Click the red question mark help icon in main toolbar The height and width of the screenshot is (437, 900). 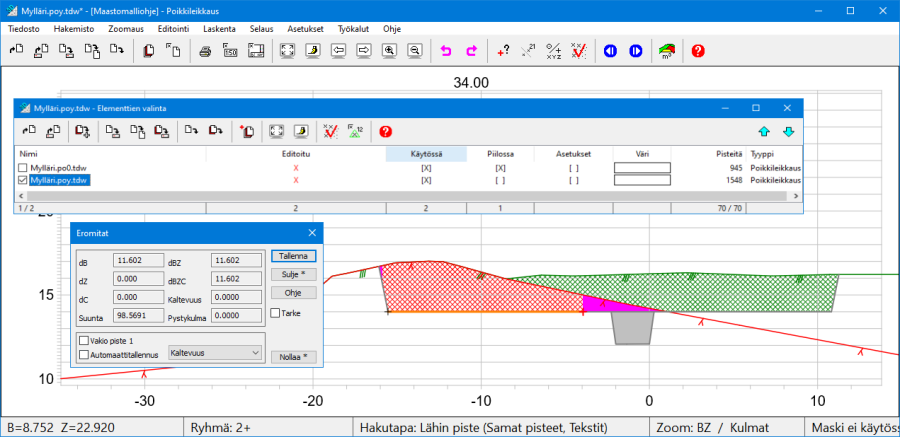click(698, 50)
